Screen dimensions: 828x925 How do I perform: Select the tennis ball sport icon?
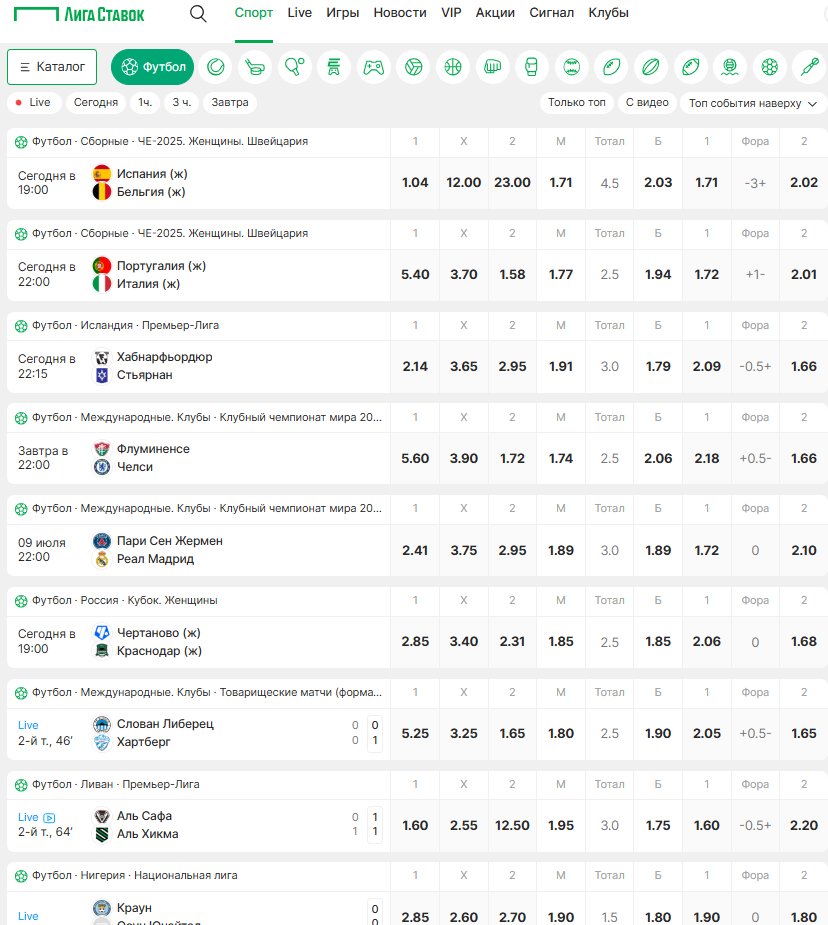(215, 67)
